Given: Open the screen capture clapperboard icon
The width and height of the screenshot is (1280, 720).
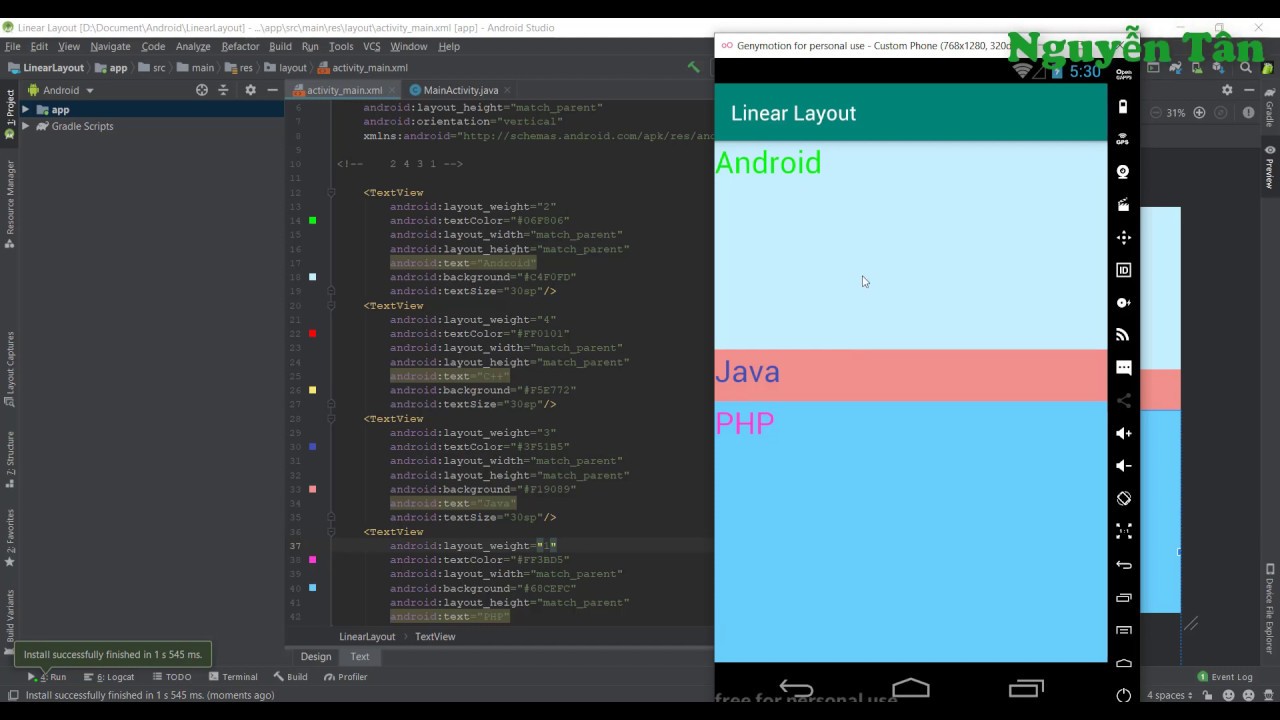Looking at the screenshot, I should pyautogui.click(x=1123, y=205).
